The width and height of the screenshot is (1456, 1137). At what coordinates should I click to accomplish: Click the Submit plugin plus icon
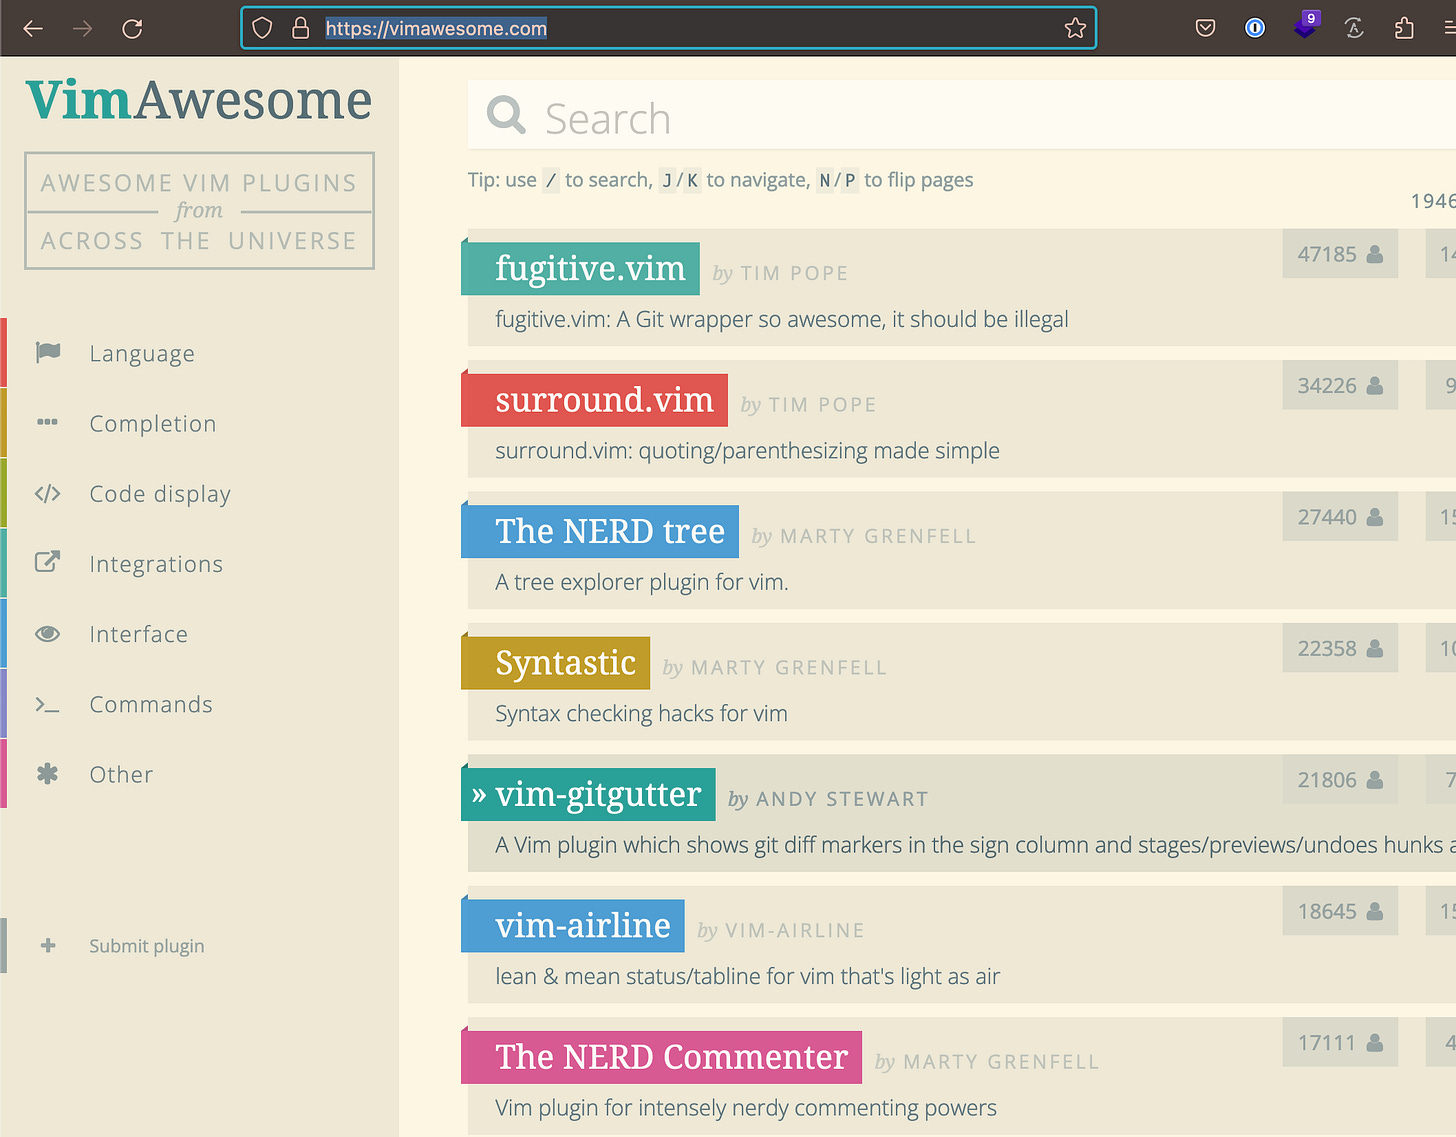pos(48,945)
